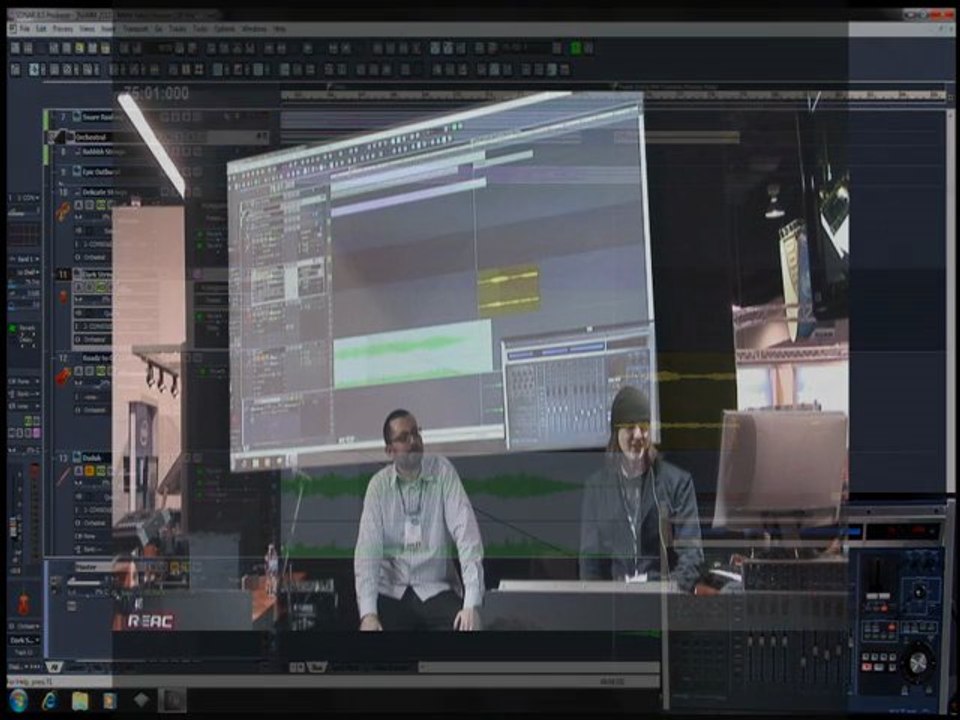Open the Transport menu
This screenshot has height=720, width=960.
pos(136,29)
